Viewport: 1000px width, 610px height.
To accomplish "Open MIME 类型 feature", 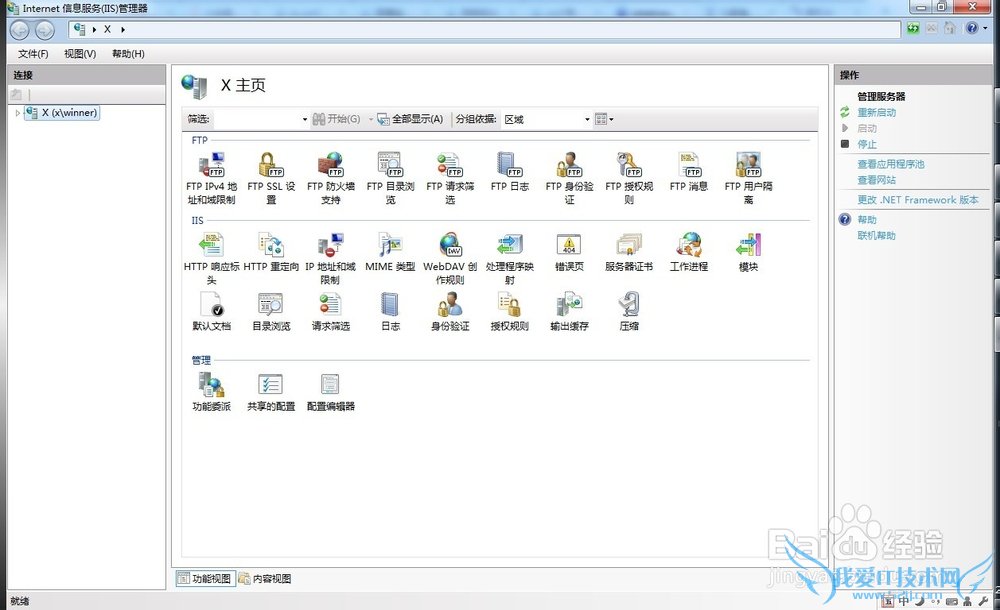I will point(390,252).
